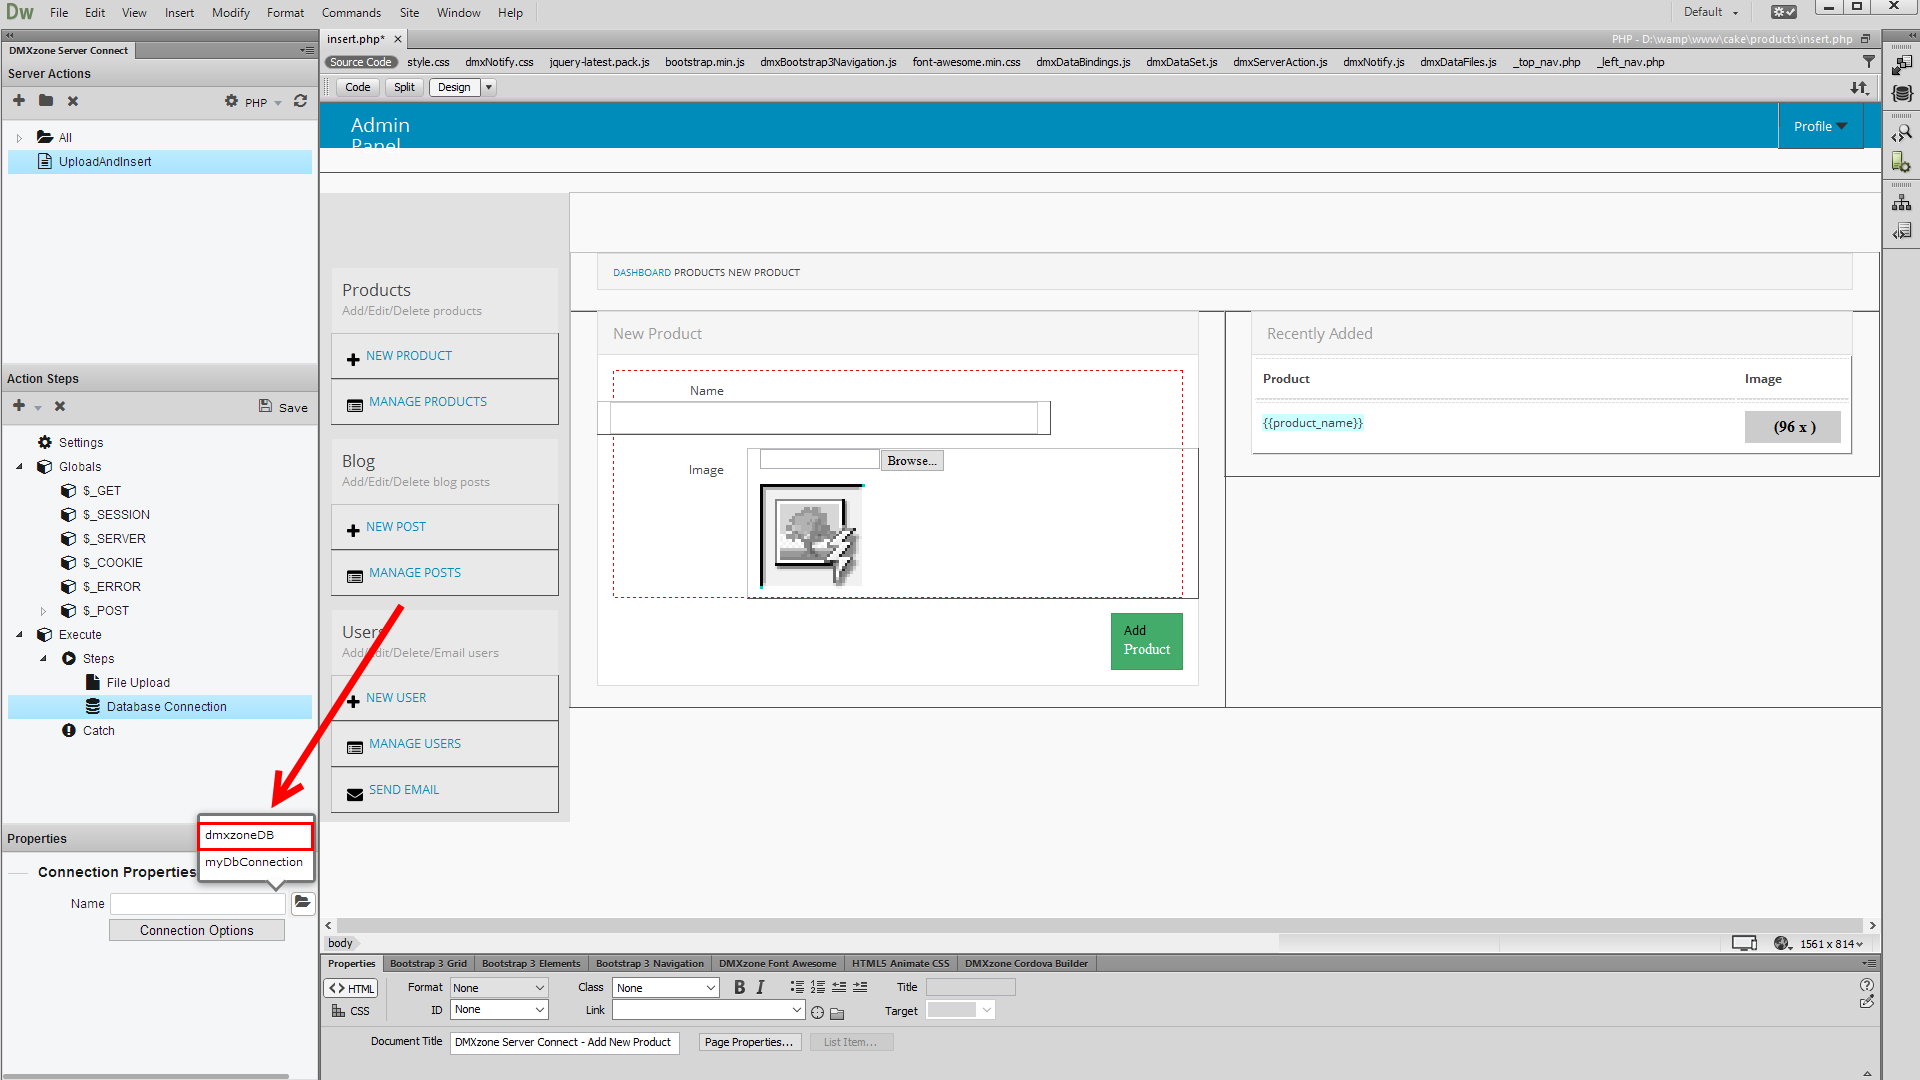Open the PHP server model dropdown

(263, 102)
